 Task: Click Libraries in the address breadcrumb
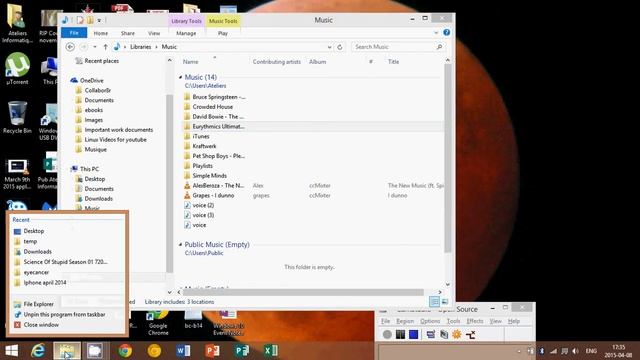pyautogui.click(x=140, y=47)
